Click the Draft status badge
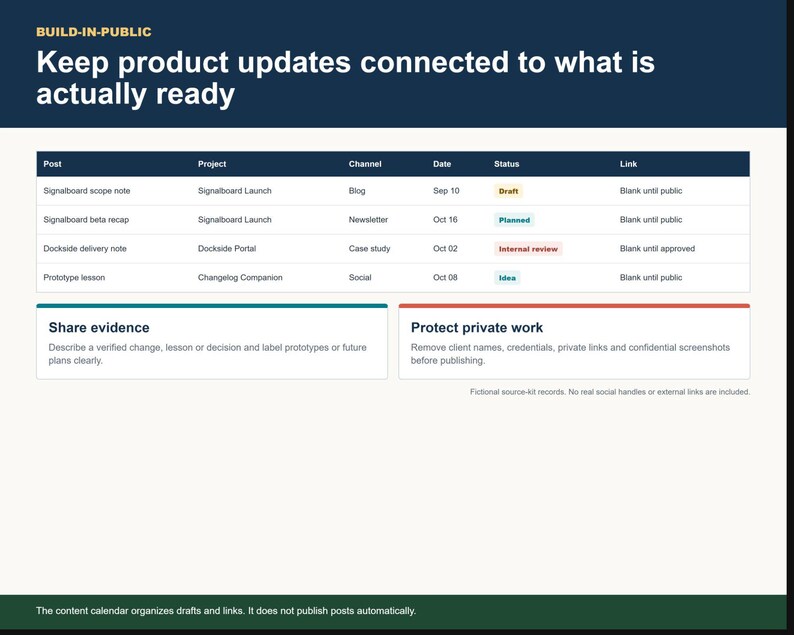Screen dimensions: 794x635 508,191
